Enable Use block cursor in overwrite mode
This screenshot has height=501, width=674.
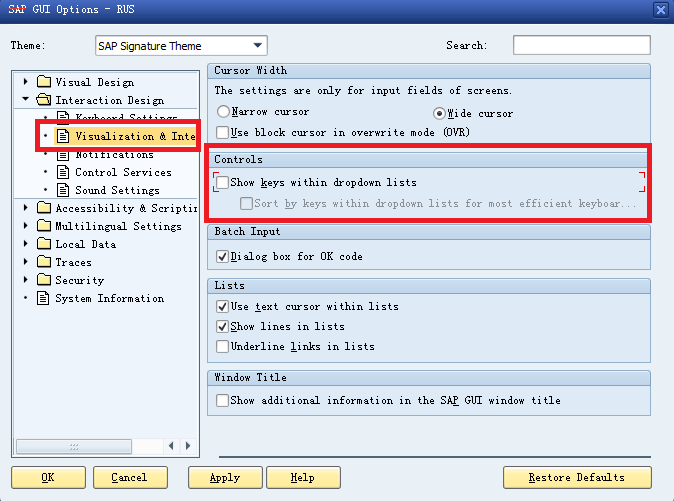222,132
